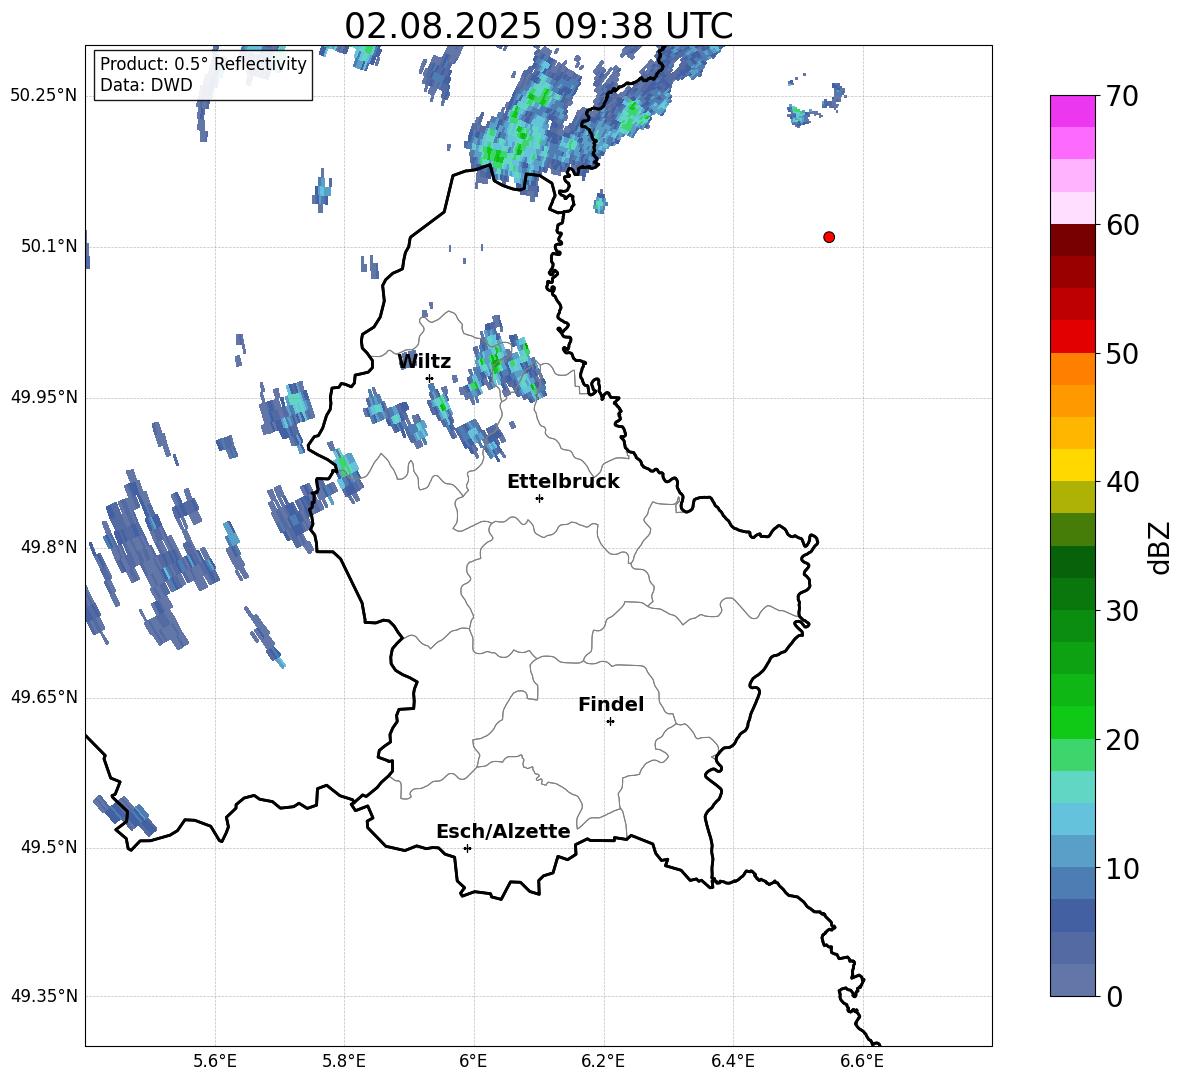
Task: Click the 49.95°N latitude label
Action: pos(44,396)
